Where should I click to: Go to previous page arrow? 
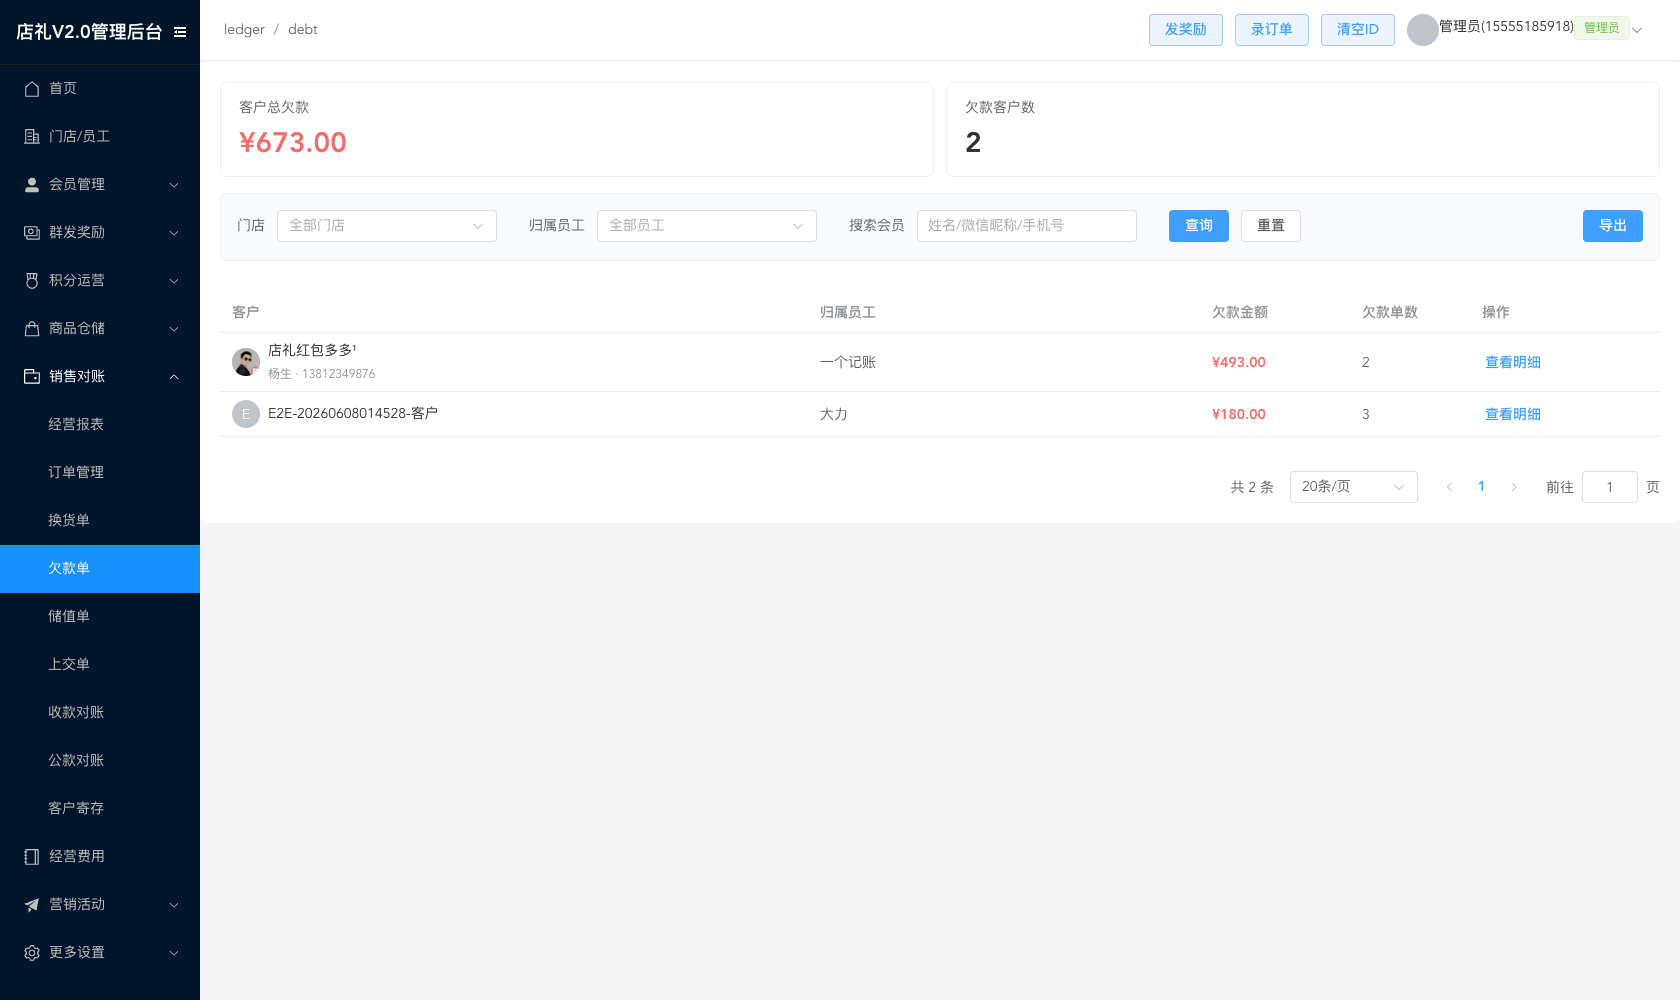pyautogui.click(x=1450, y=487)
